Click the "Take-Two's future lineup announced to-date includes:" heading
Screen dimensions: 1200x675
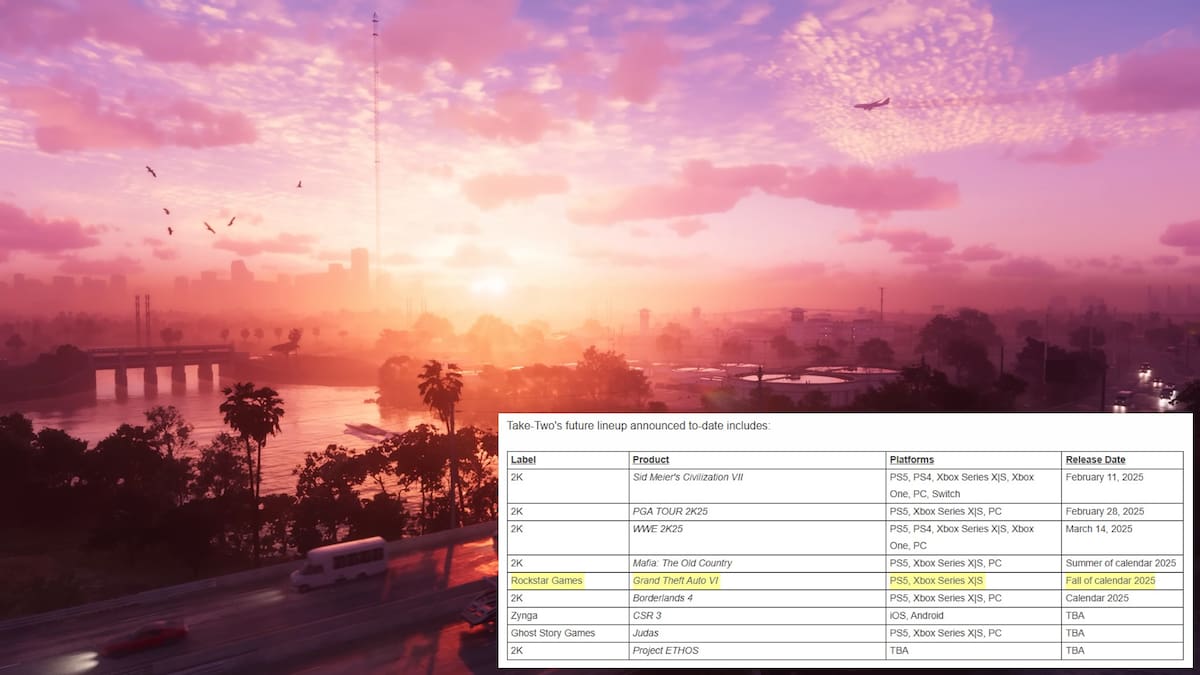[639, 426]
